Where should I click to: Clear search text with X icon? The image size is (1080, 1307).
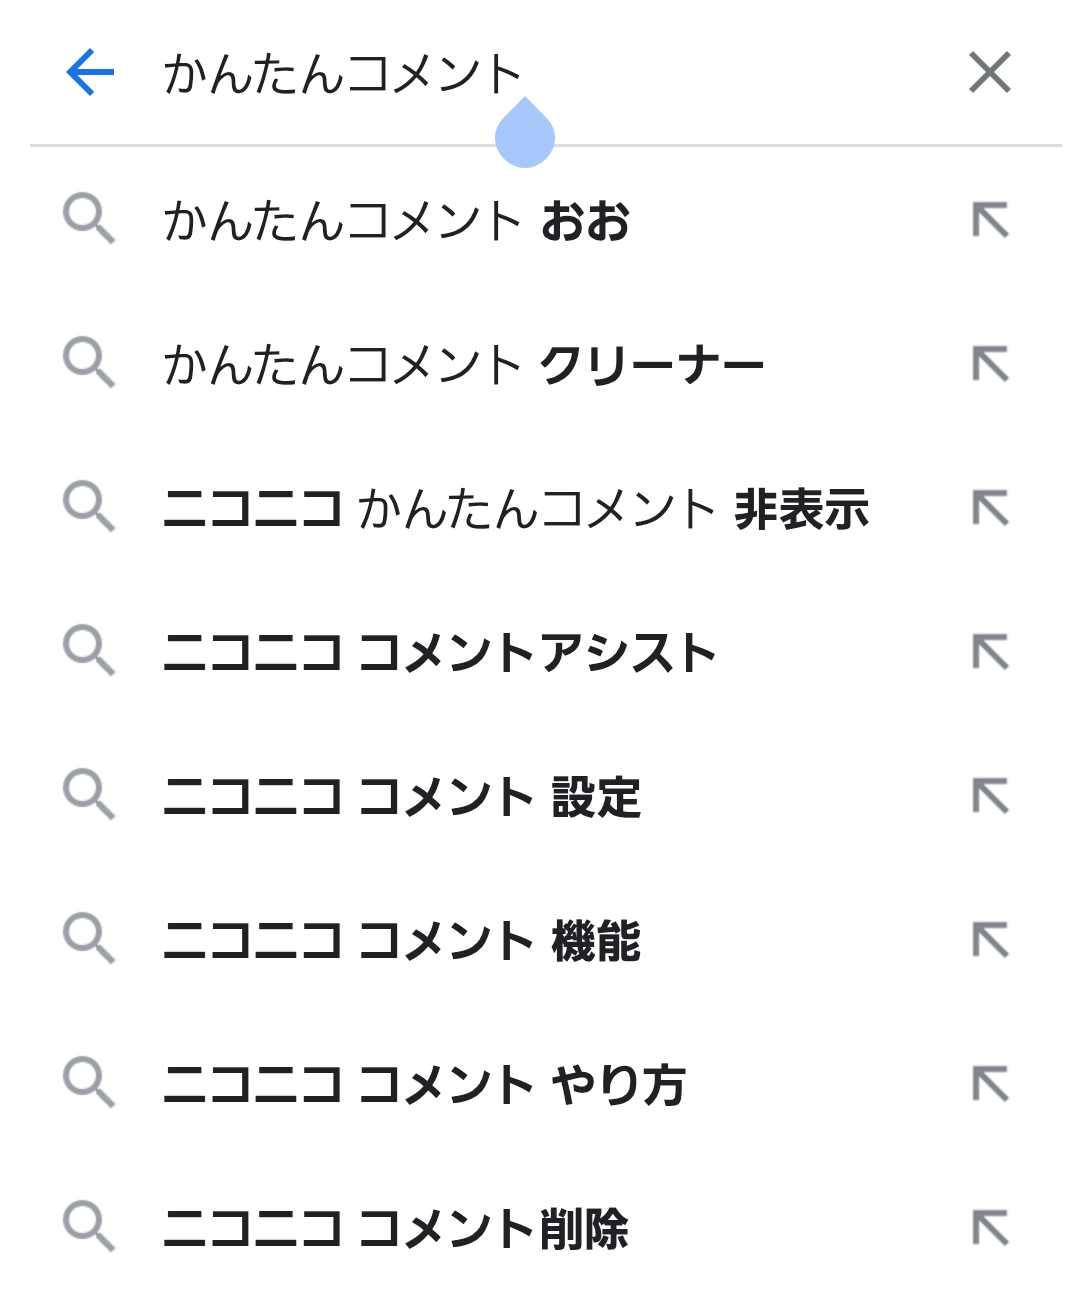[990, 73]
